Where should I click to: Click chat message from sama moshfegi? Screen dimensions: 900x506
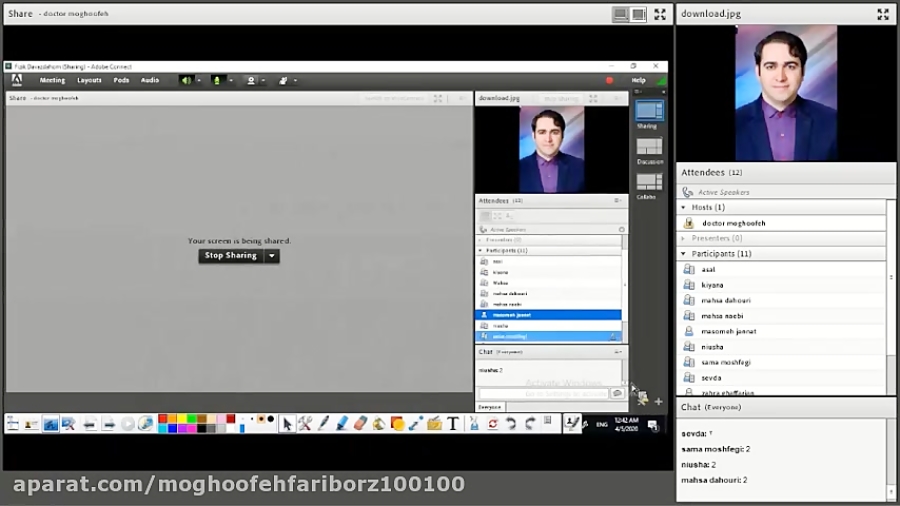click(716, 449)
